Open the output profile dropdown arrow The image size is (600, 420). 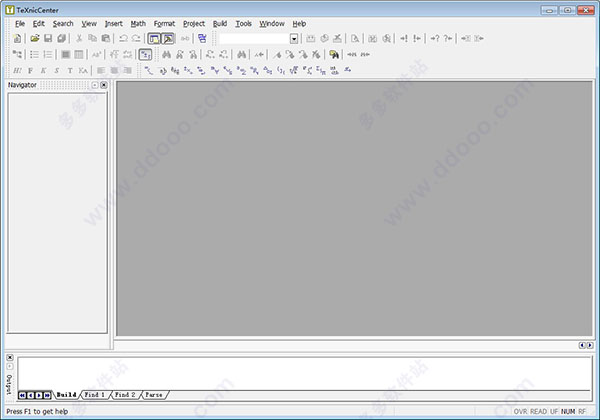(294, 39)
